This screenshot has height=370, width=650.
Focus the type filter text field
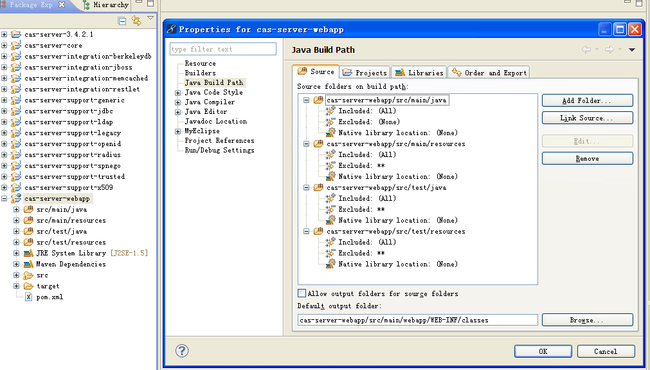[x=223, y=49]
